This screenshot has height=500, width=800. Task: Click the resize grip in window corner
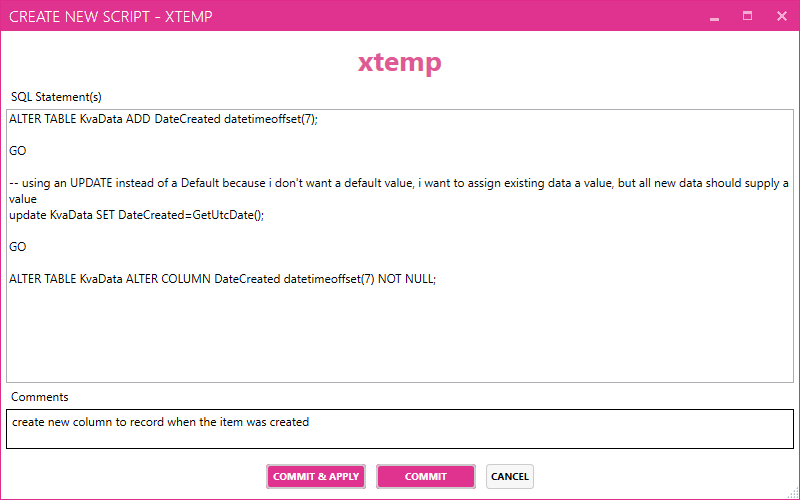[x=793, y=493]
